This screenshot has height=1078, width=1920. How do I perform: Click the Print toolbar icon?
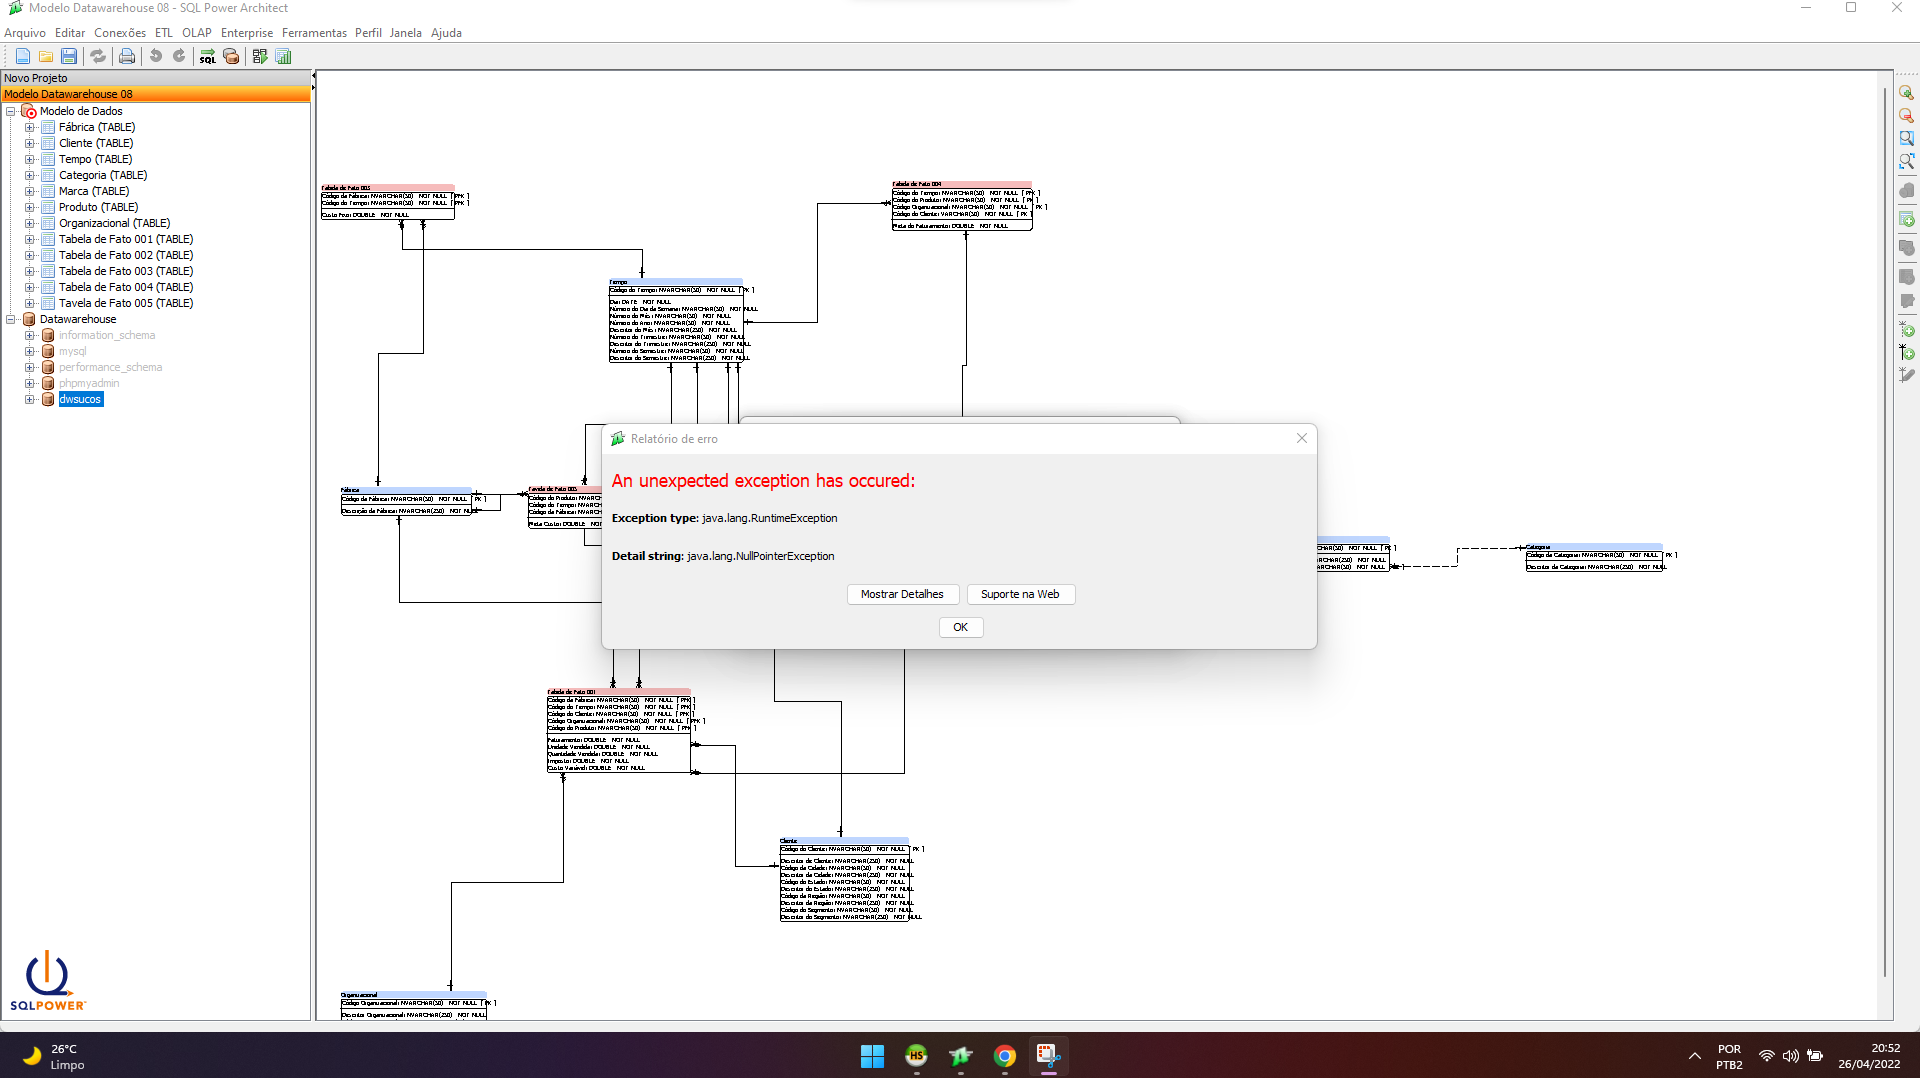click(x=127, y=57)
